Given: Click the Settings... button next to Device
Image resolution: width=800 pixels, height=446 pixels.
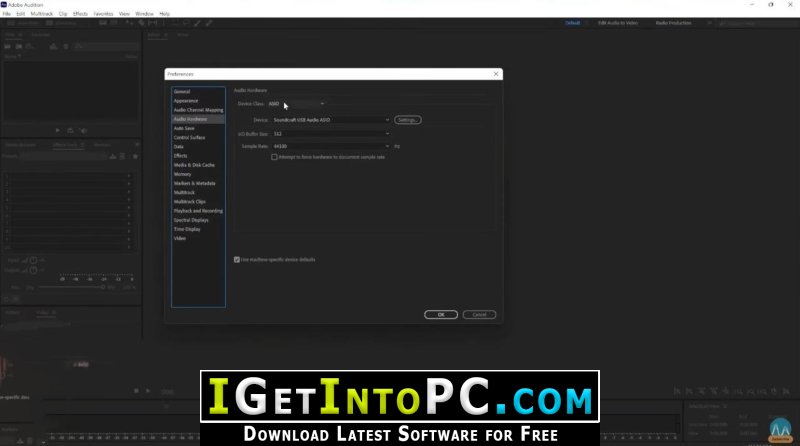Looking at the screenshot, I should click(x=408, y=120).
